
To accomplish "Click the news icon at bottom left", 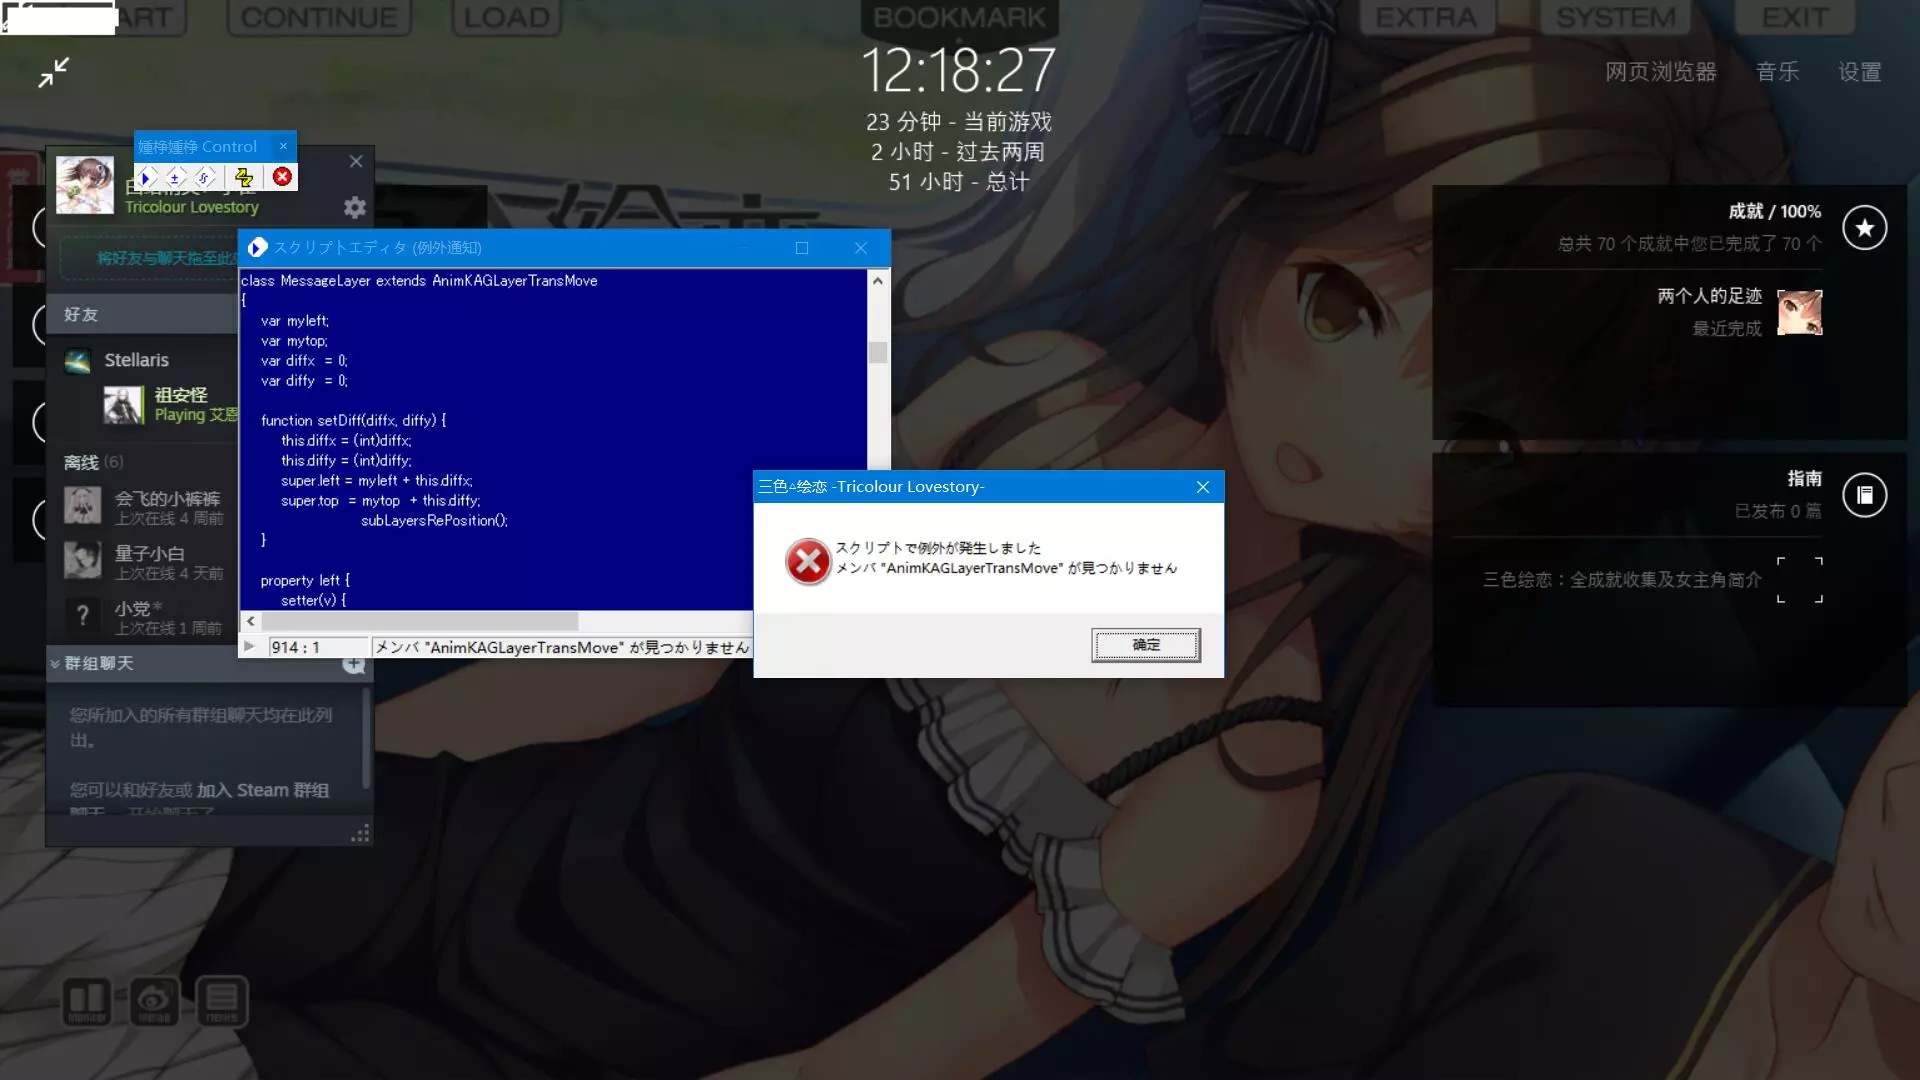I will point(221,1000).
